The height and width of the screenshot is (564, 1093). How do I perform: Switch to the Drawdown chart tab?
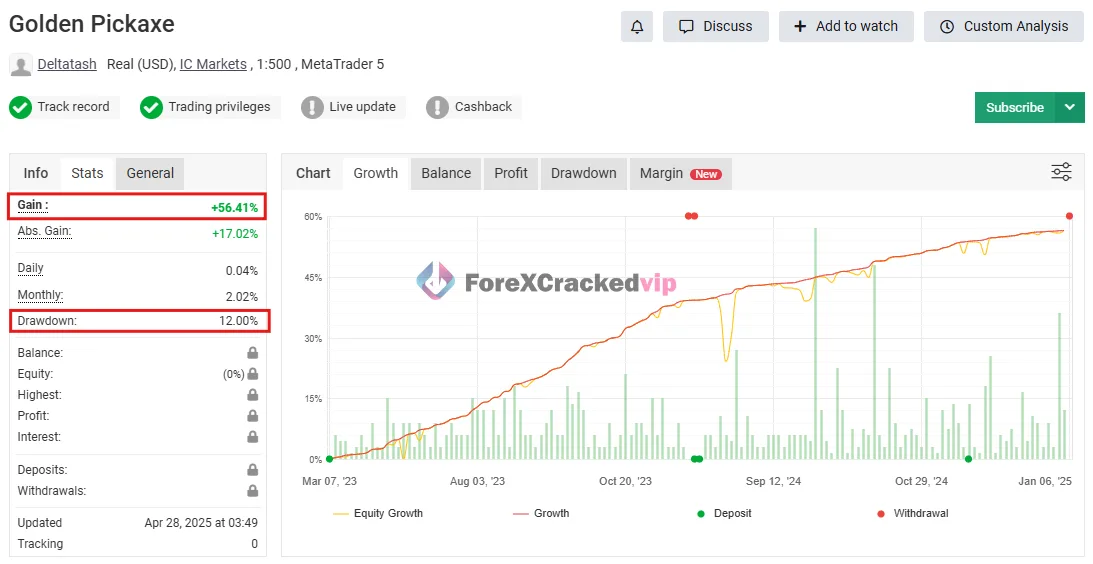tap(583, 173)
